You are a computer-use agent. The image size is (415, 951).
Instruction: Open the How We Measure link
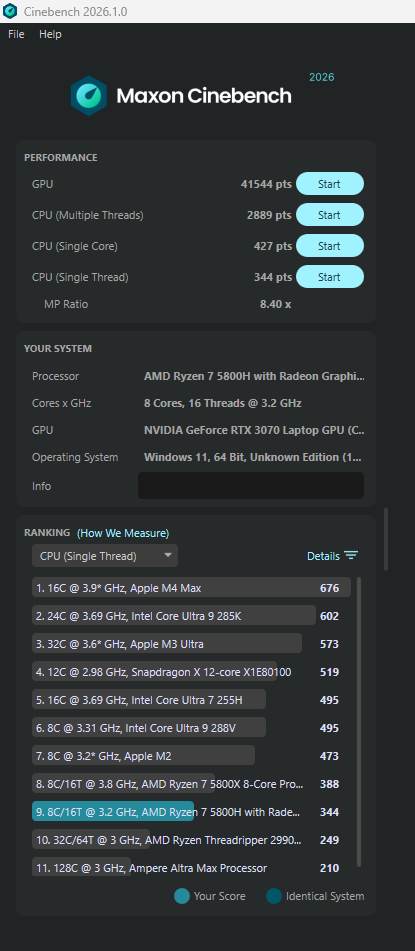(x=123, y=533)
